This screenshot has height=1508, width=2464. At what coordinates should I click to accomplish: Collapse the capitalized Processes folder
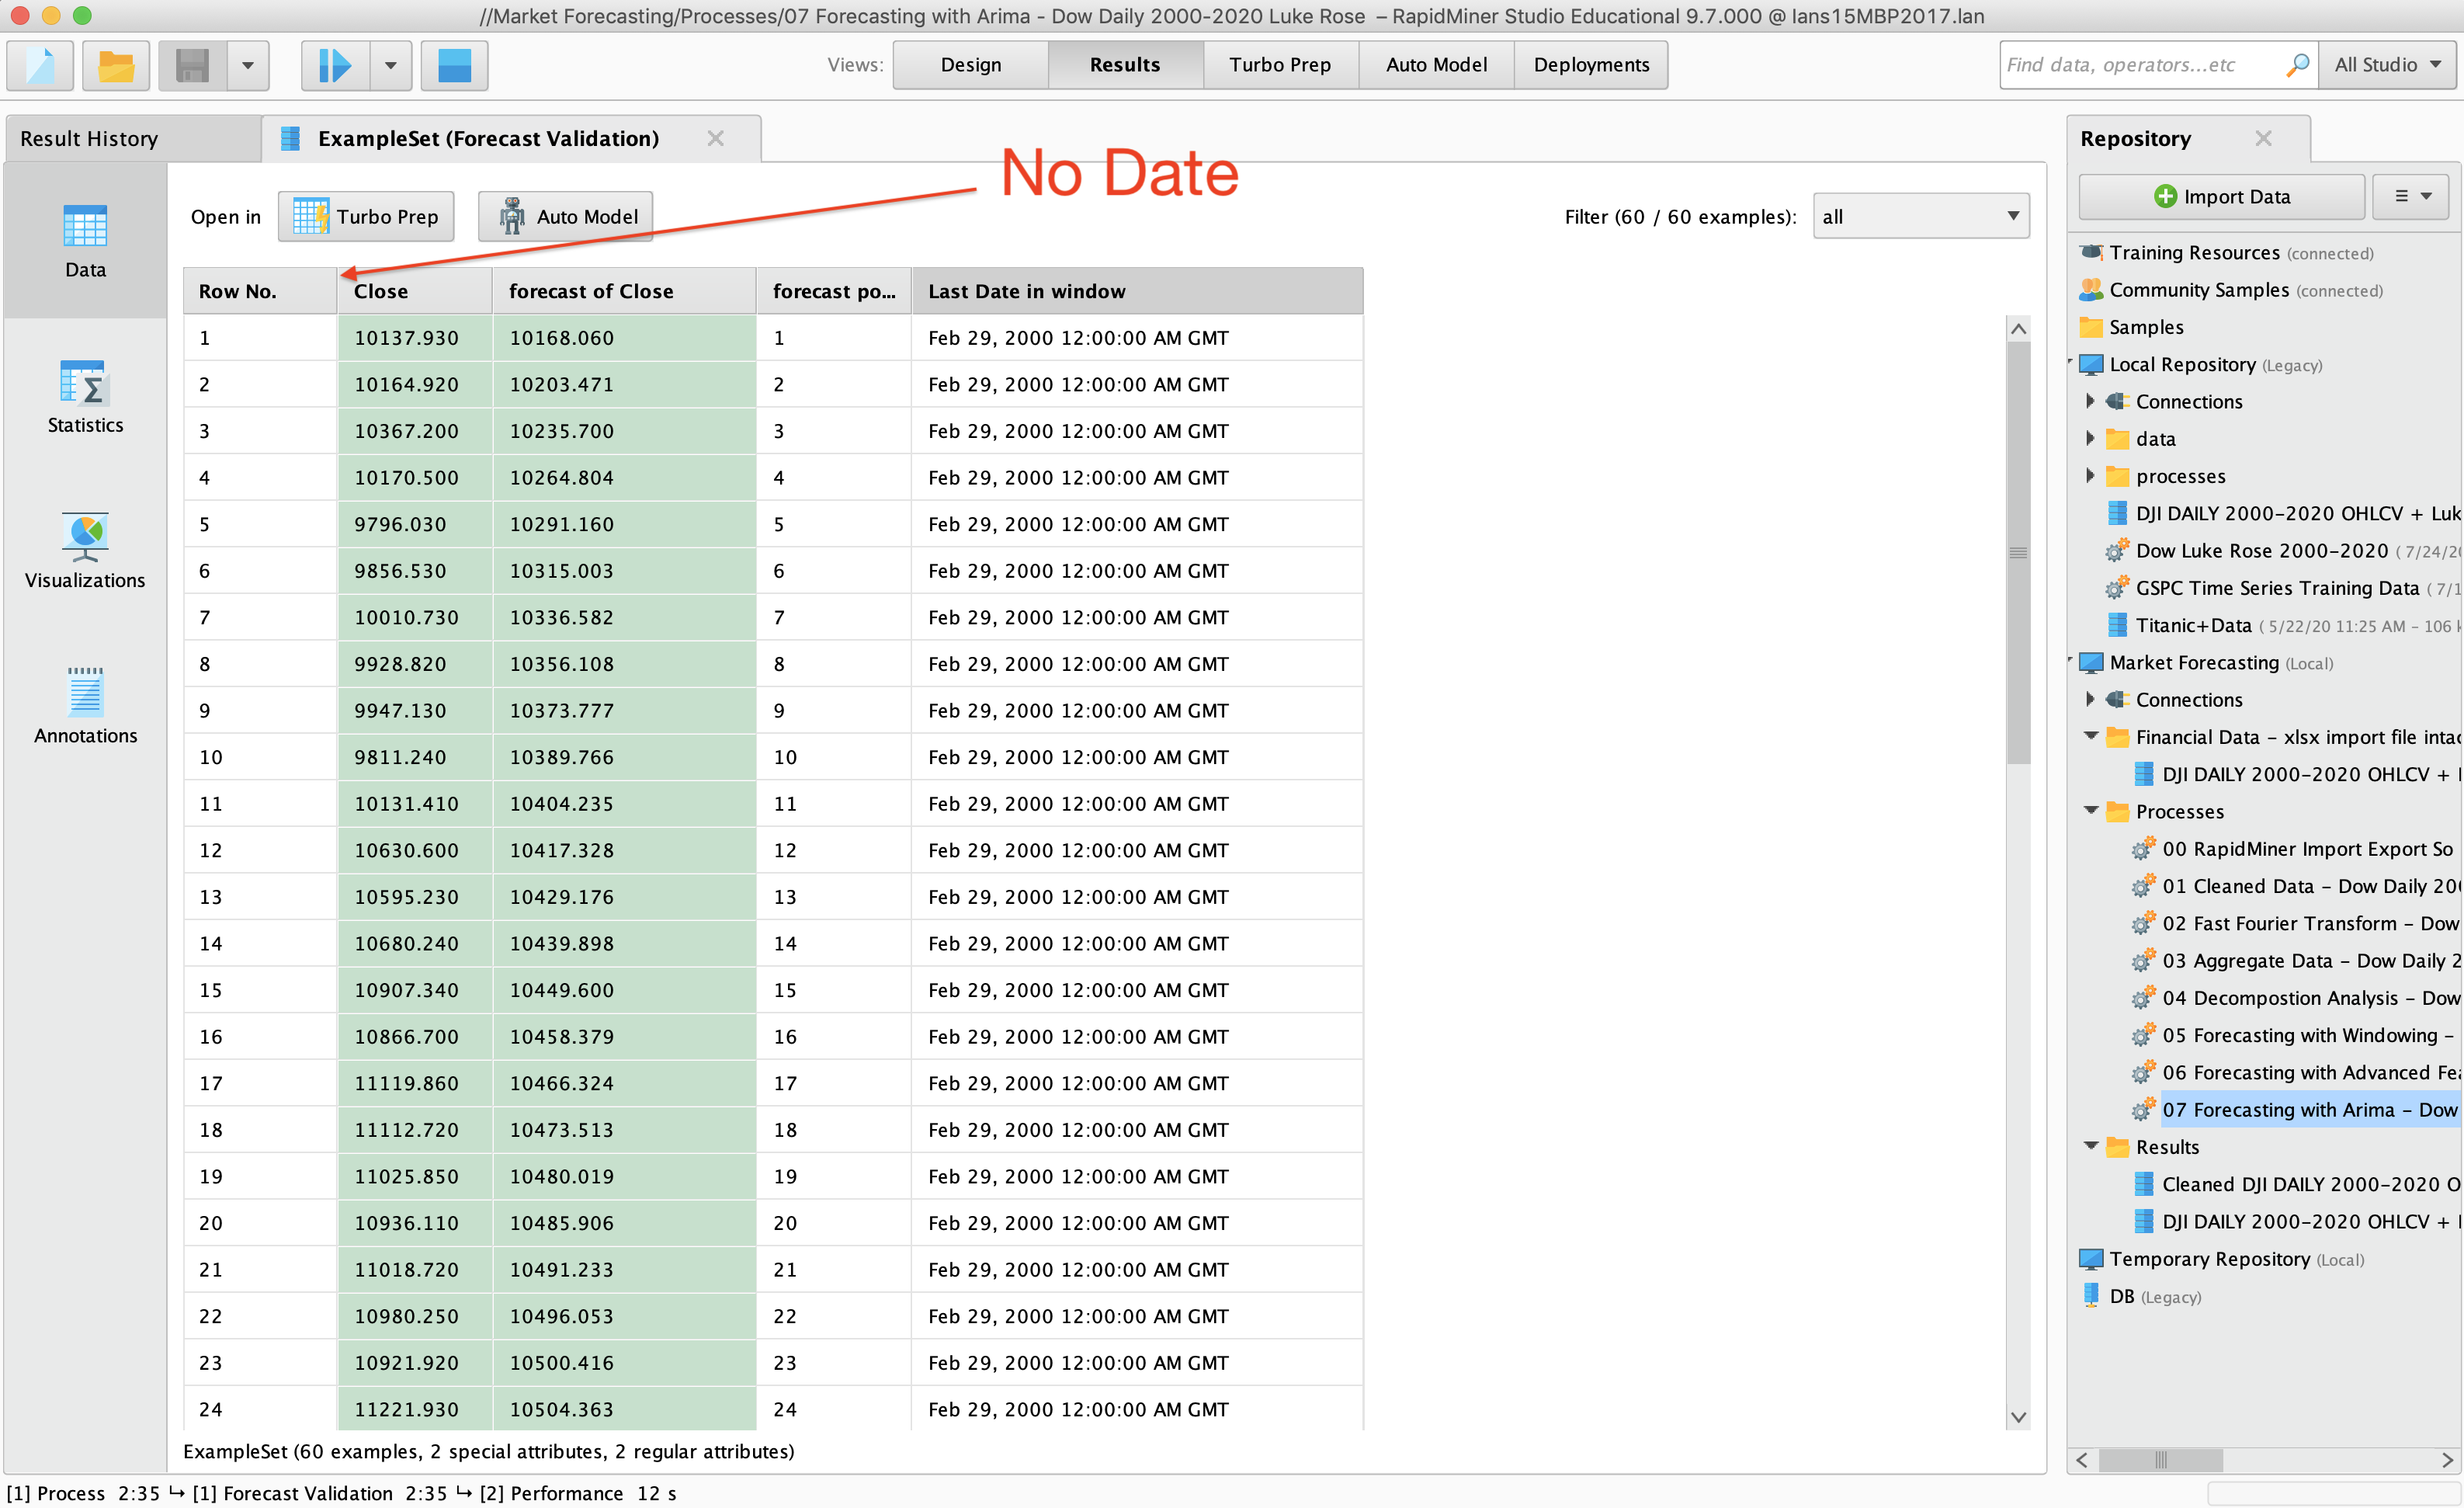(x=2091, y=811)
